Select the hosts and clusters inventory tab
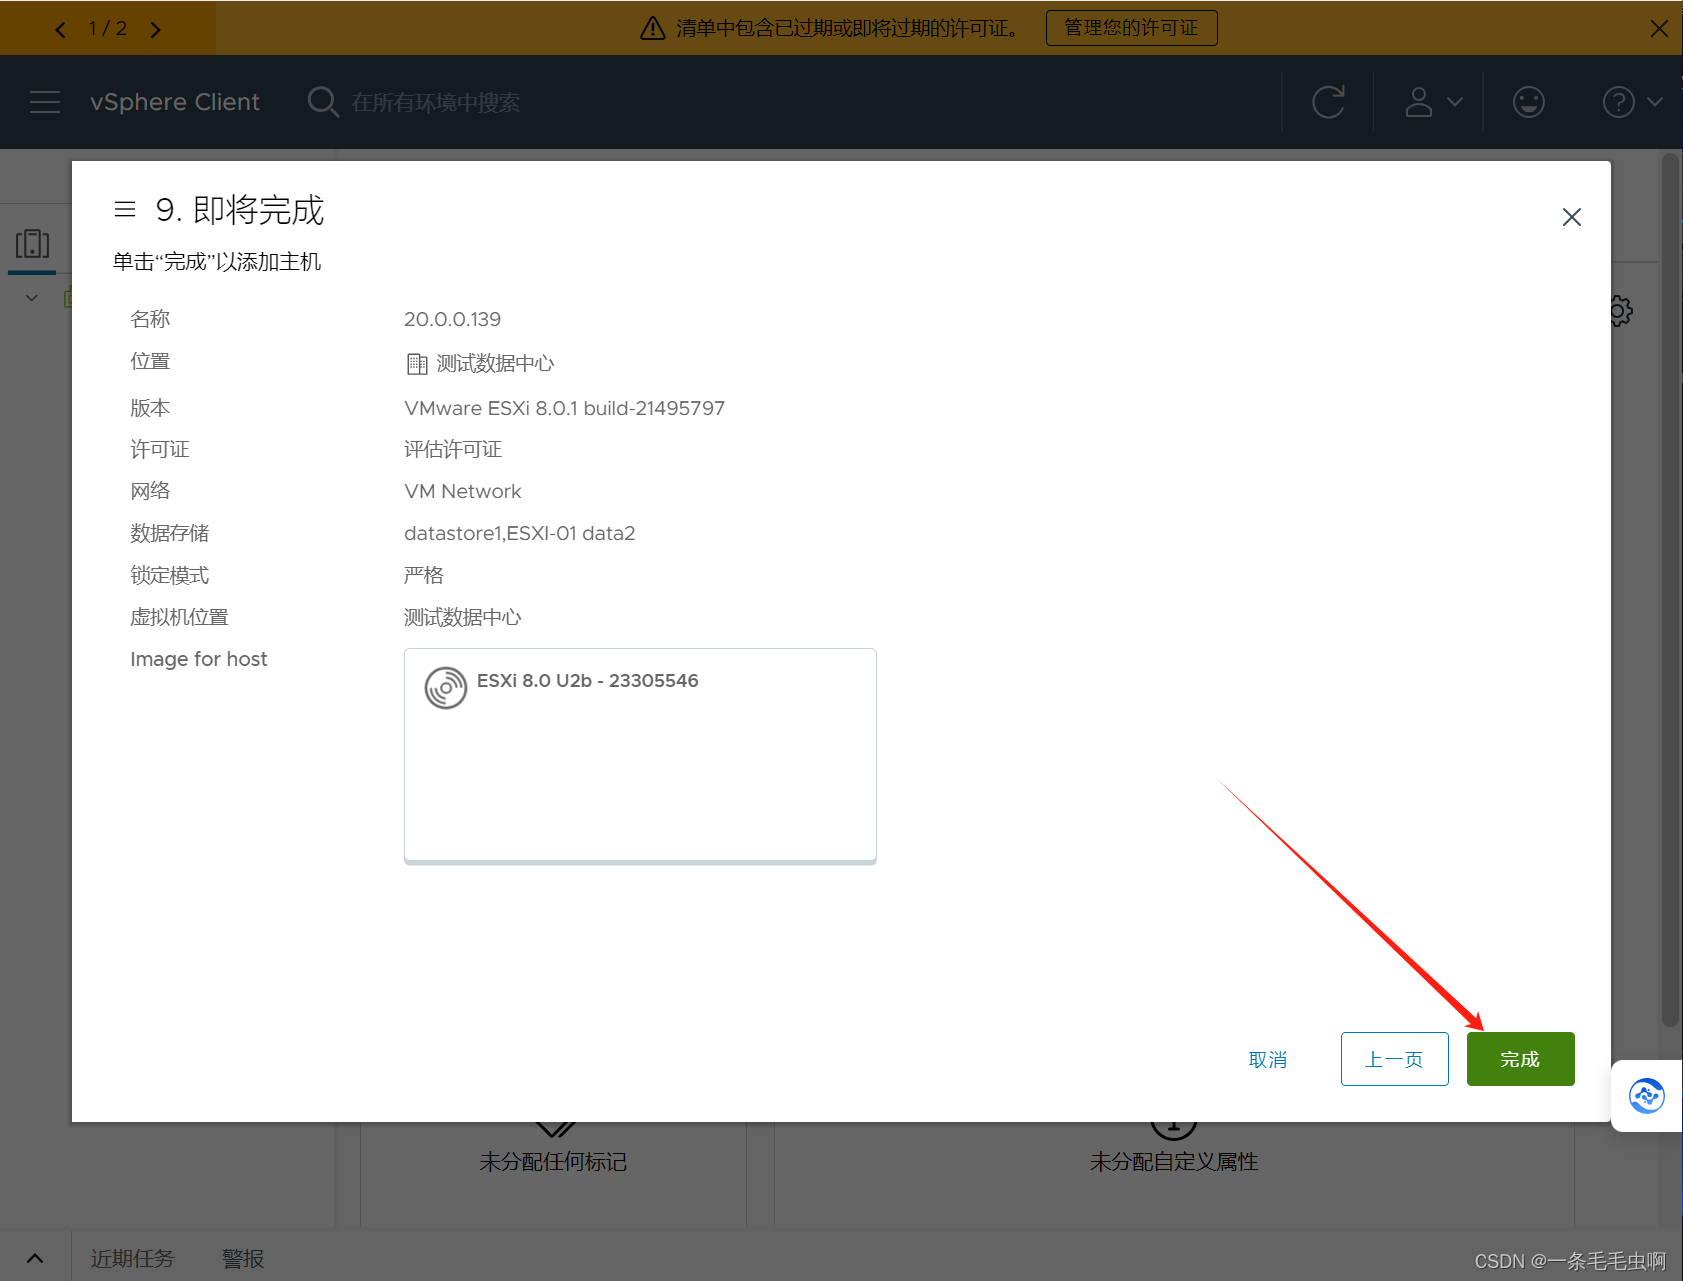 32,244
